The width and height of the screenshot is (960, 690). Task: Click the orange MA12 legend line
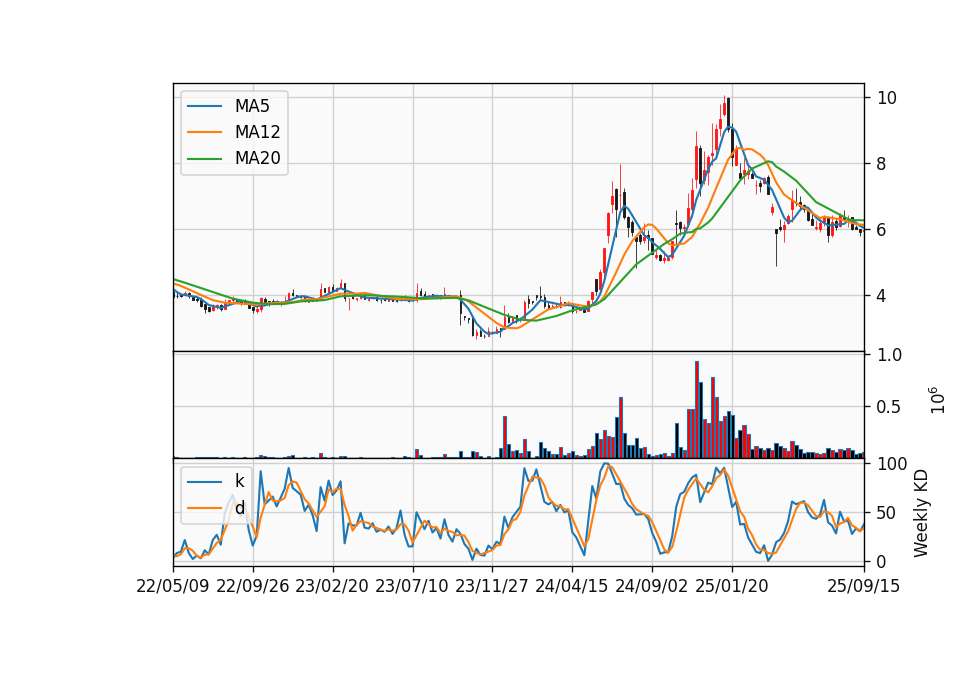pyautogui.click(x=204, y=132)
